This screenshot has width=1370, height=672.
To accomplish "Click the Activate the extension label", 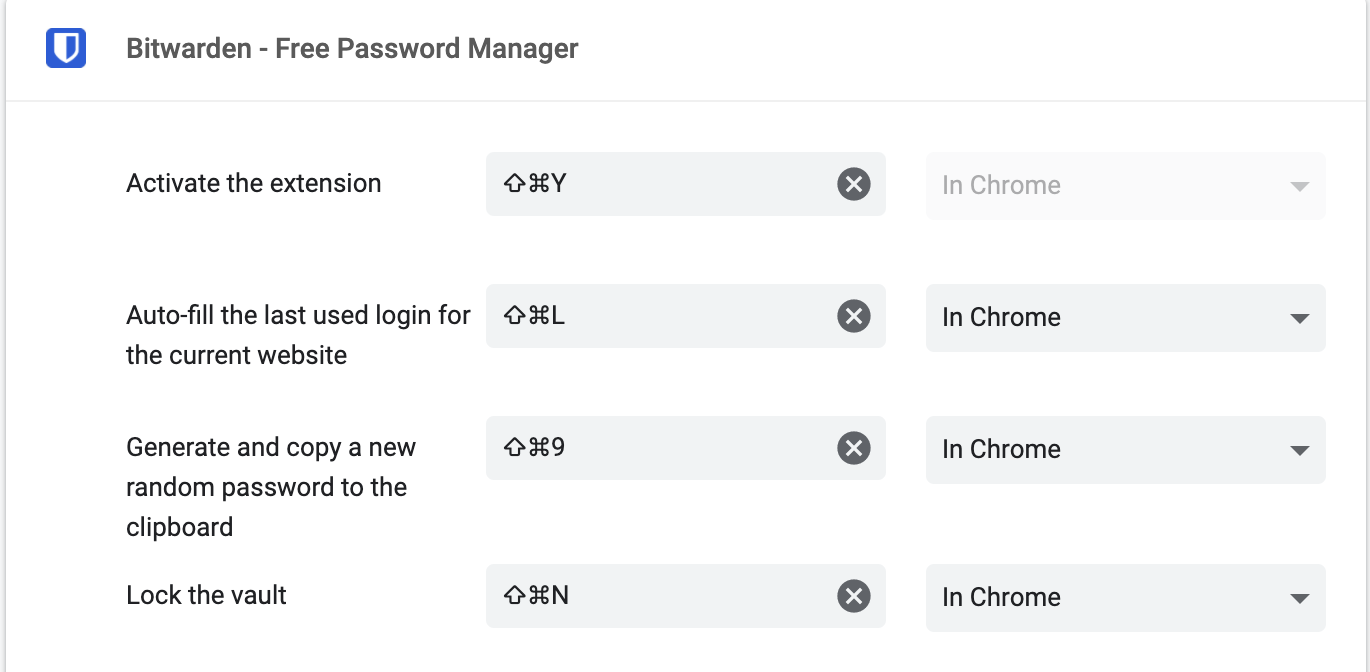I will pyautogui.click(x=253, y=183).
